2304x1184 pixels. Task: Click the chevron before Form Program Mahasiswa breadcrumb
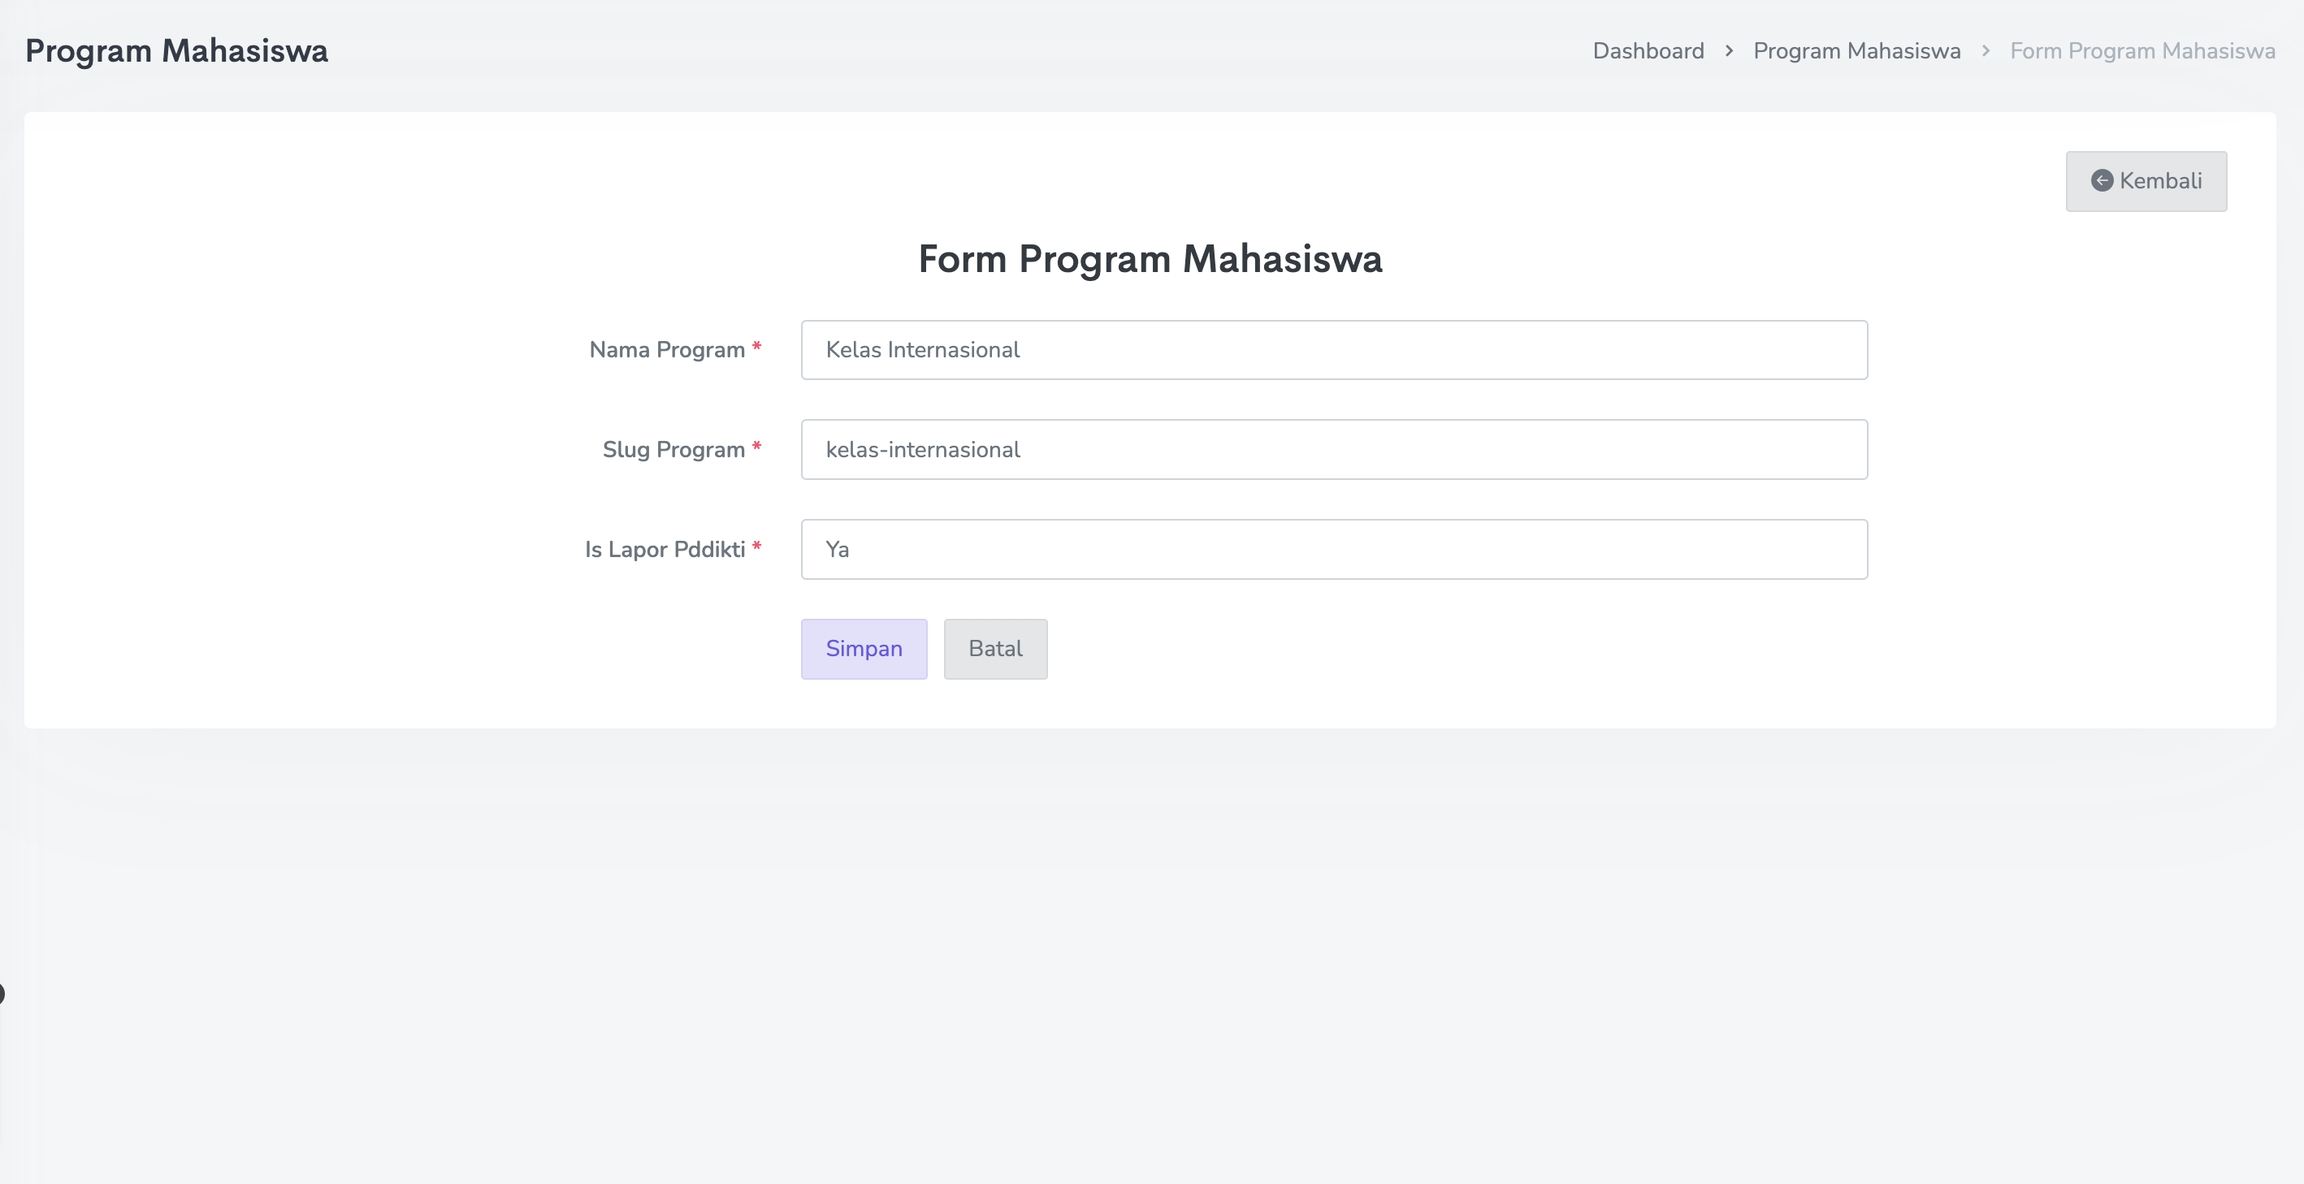point(1986,51)
